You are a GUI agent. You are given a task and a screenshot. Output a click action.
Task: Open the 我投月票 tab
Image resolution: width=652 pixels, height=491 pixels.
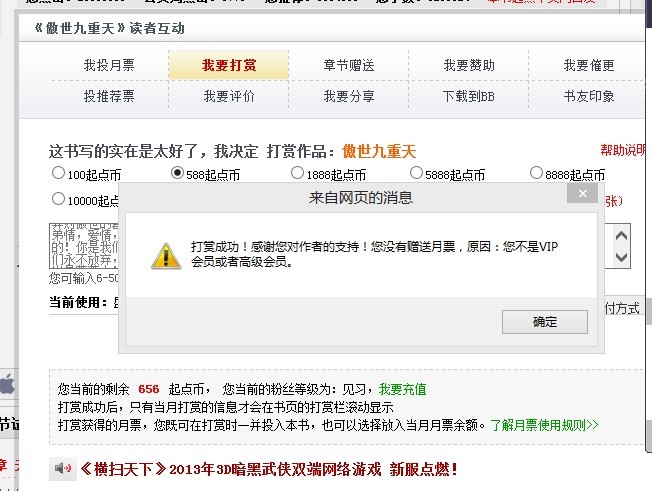(109, 65)
